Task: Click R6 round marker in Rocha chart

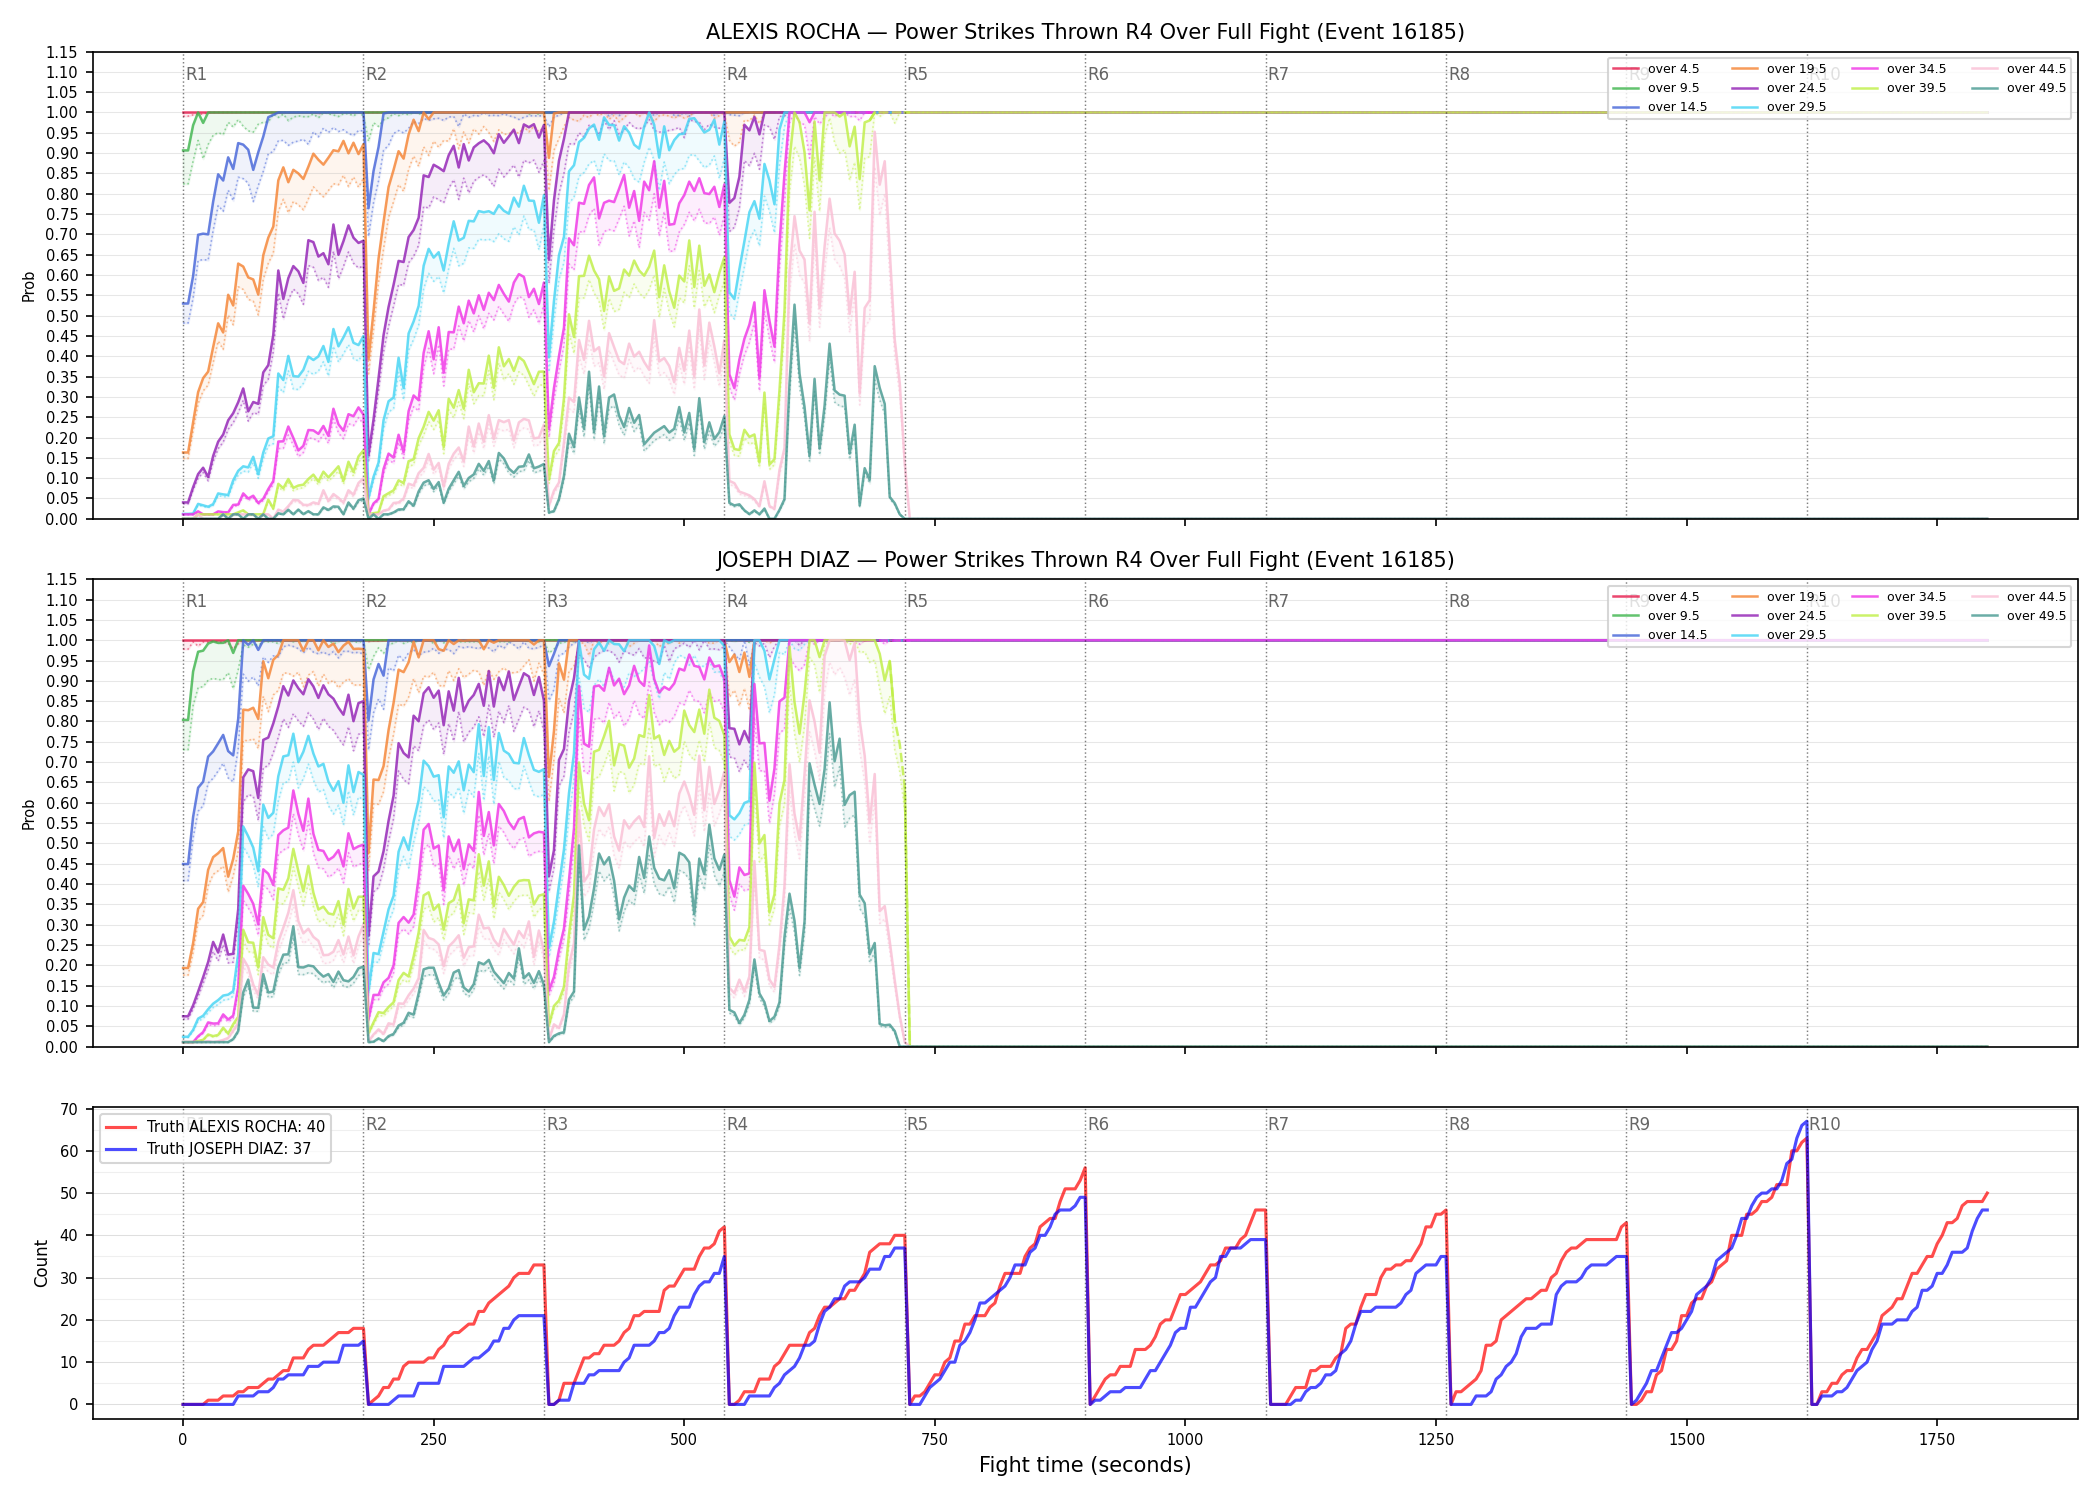Action: [x=1098, y=74]
